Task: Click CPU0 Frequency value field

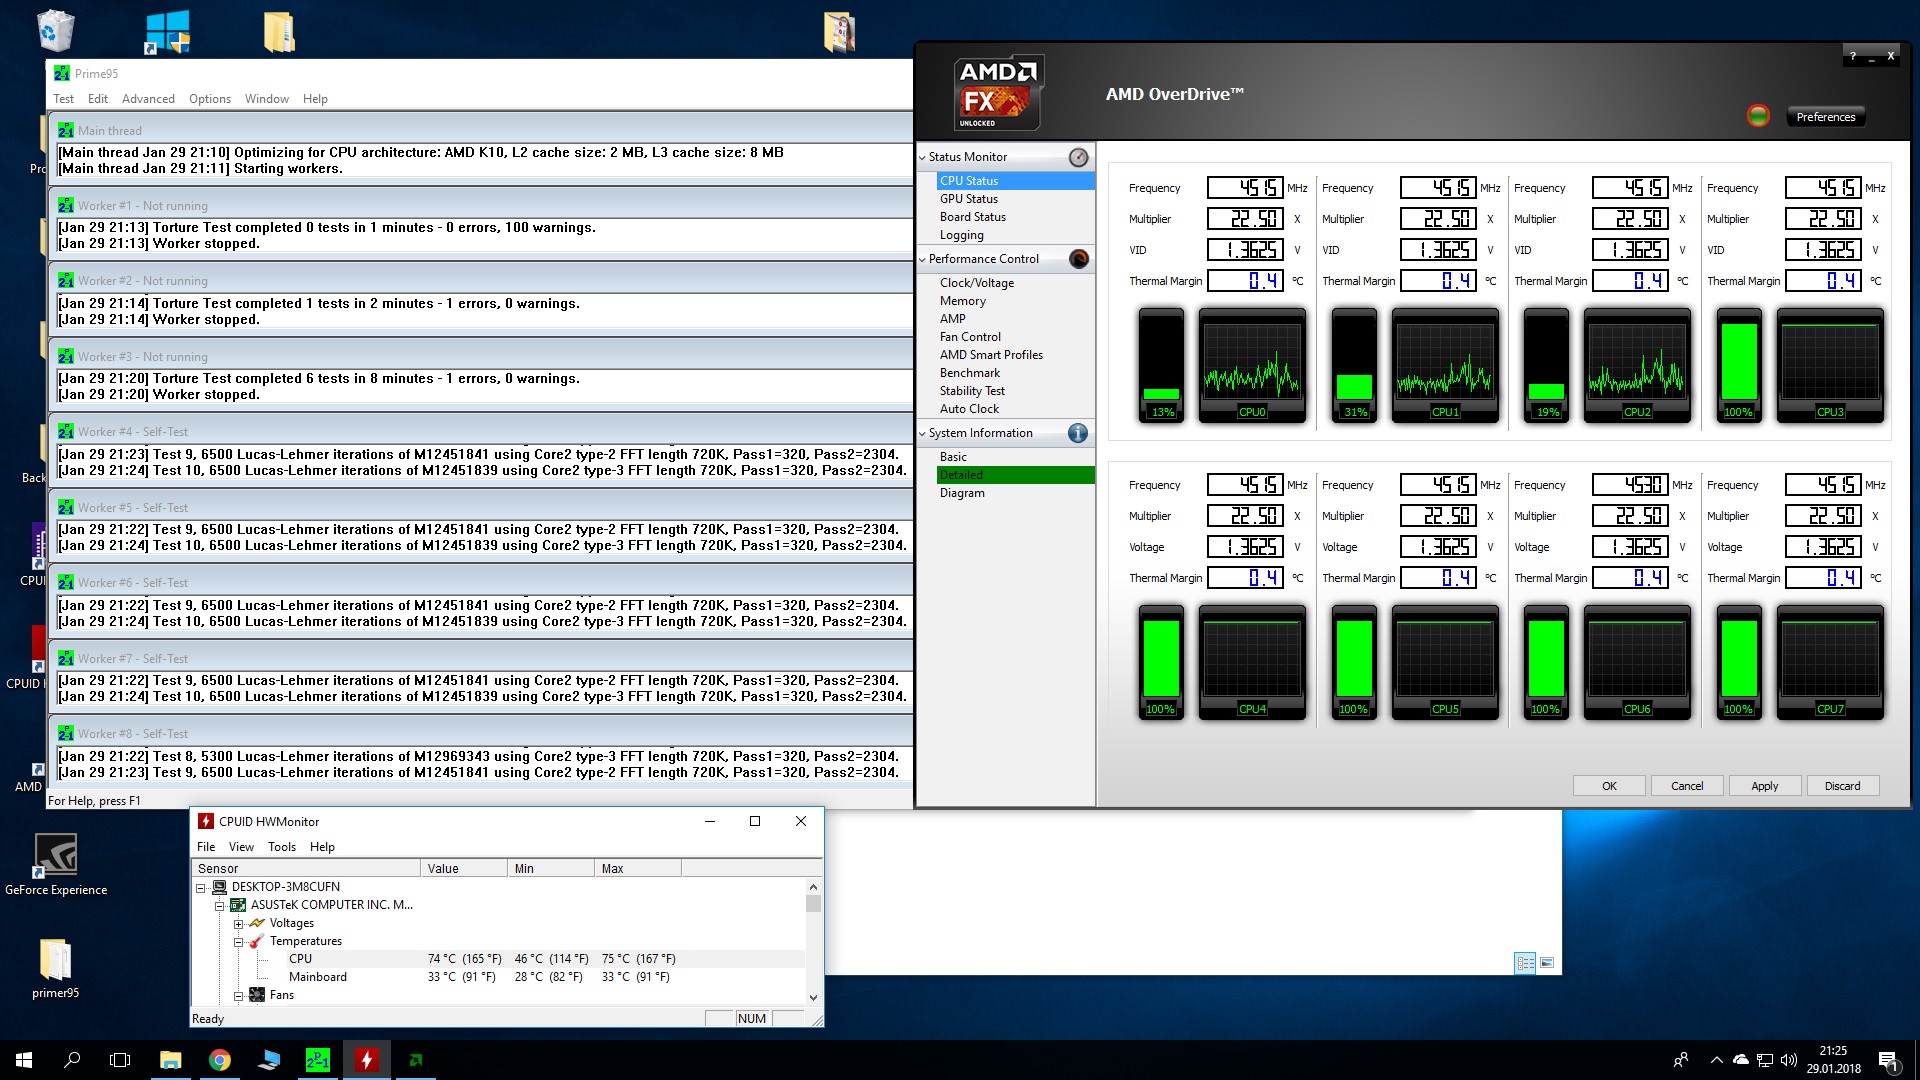Action: [x=1245, y=188]
